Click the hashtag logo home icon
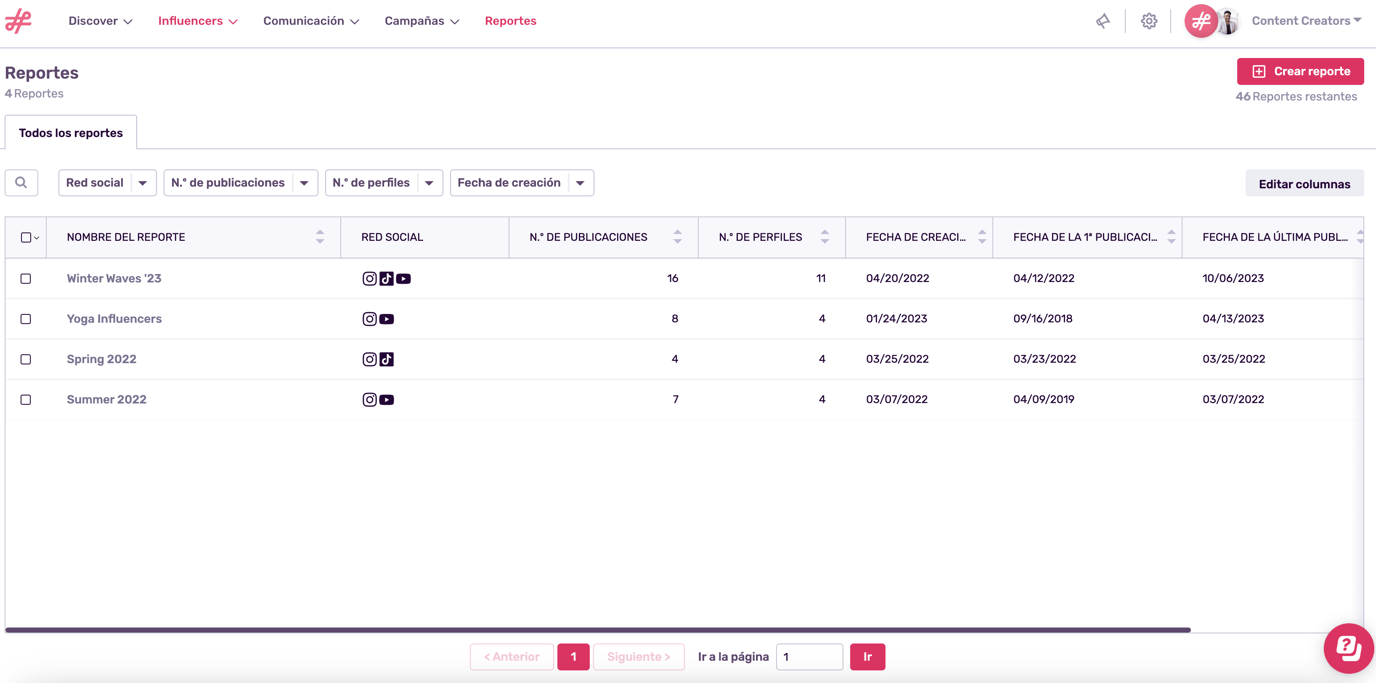This screenshot has width=1376, height=683. (18, 21)
